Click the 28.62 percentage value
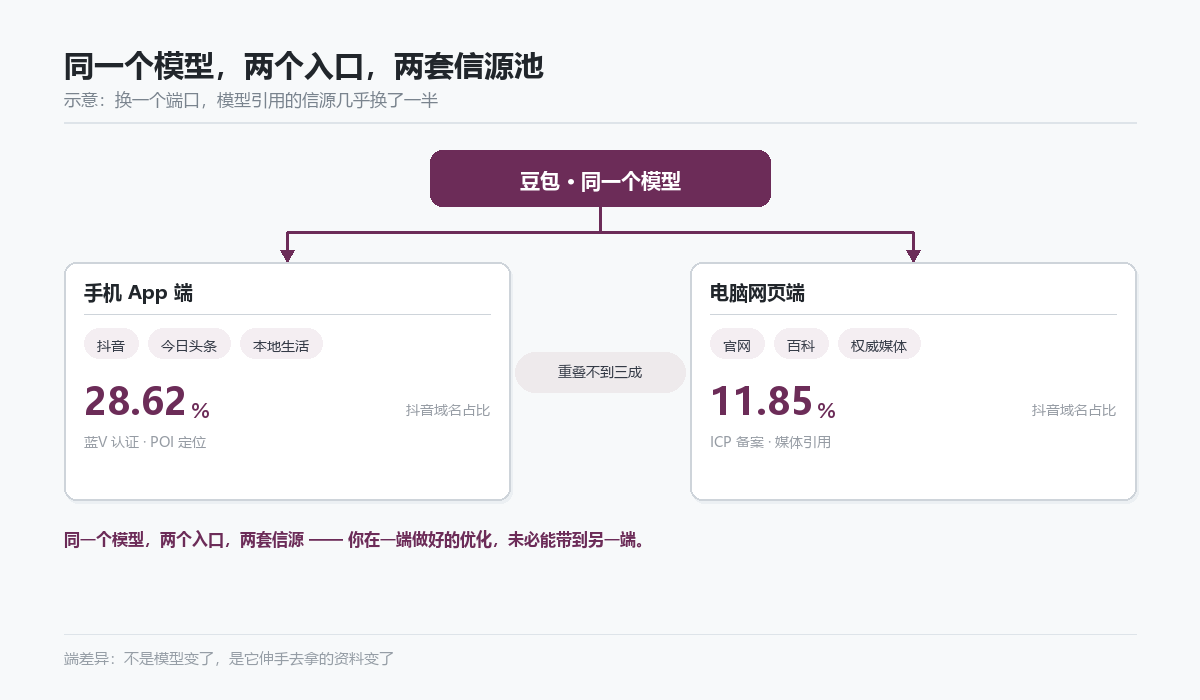The height and width of the screenshot is (700, 1200). pyautogui.click(x=147, y=401)
